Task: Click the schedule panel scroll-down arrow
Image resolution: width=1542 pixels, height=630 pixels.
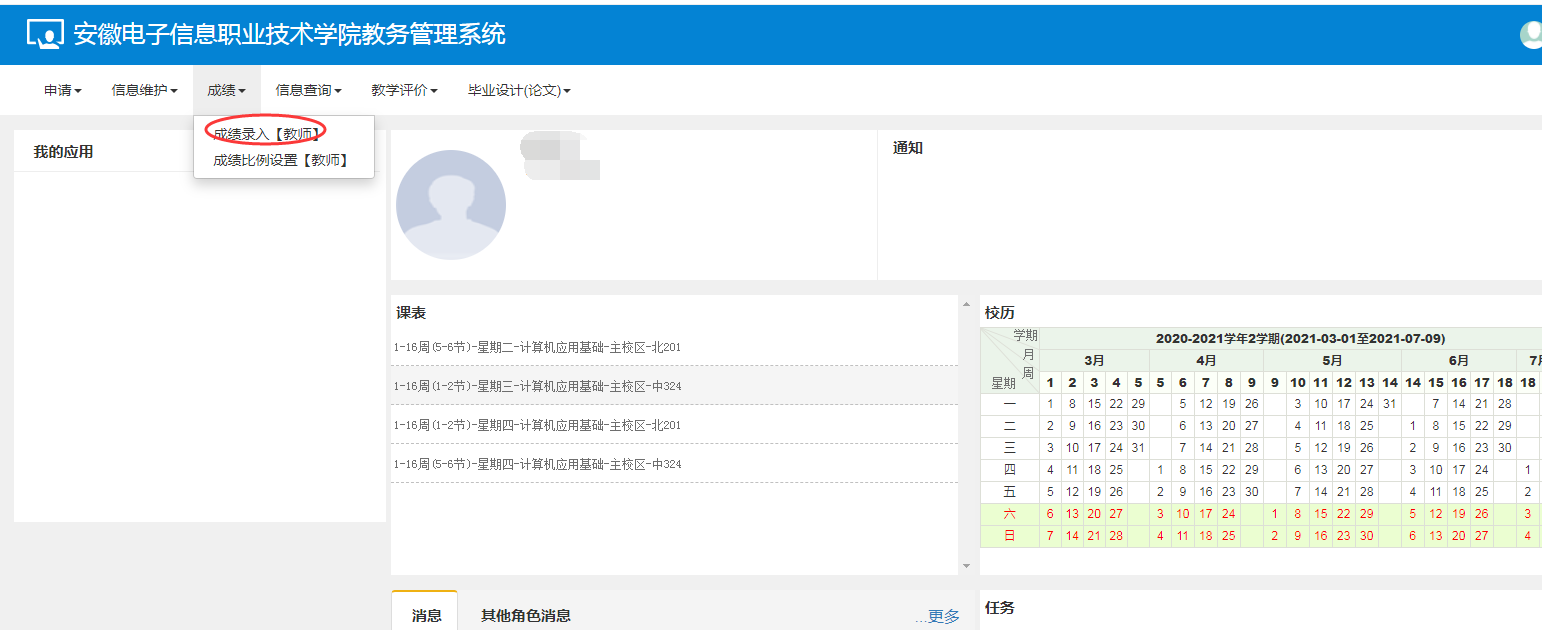Action: coord(965,566)
